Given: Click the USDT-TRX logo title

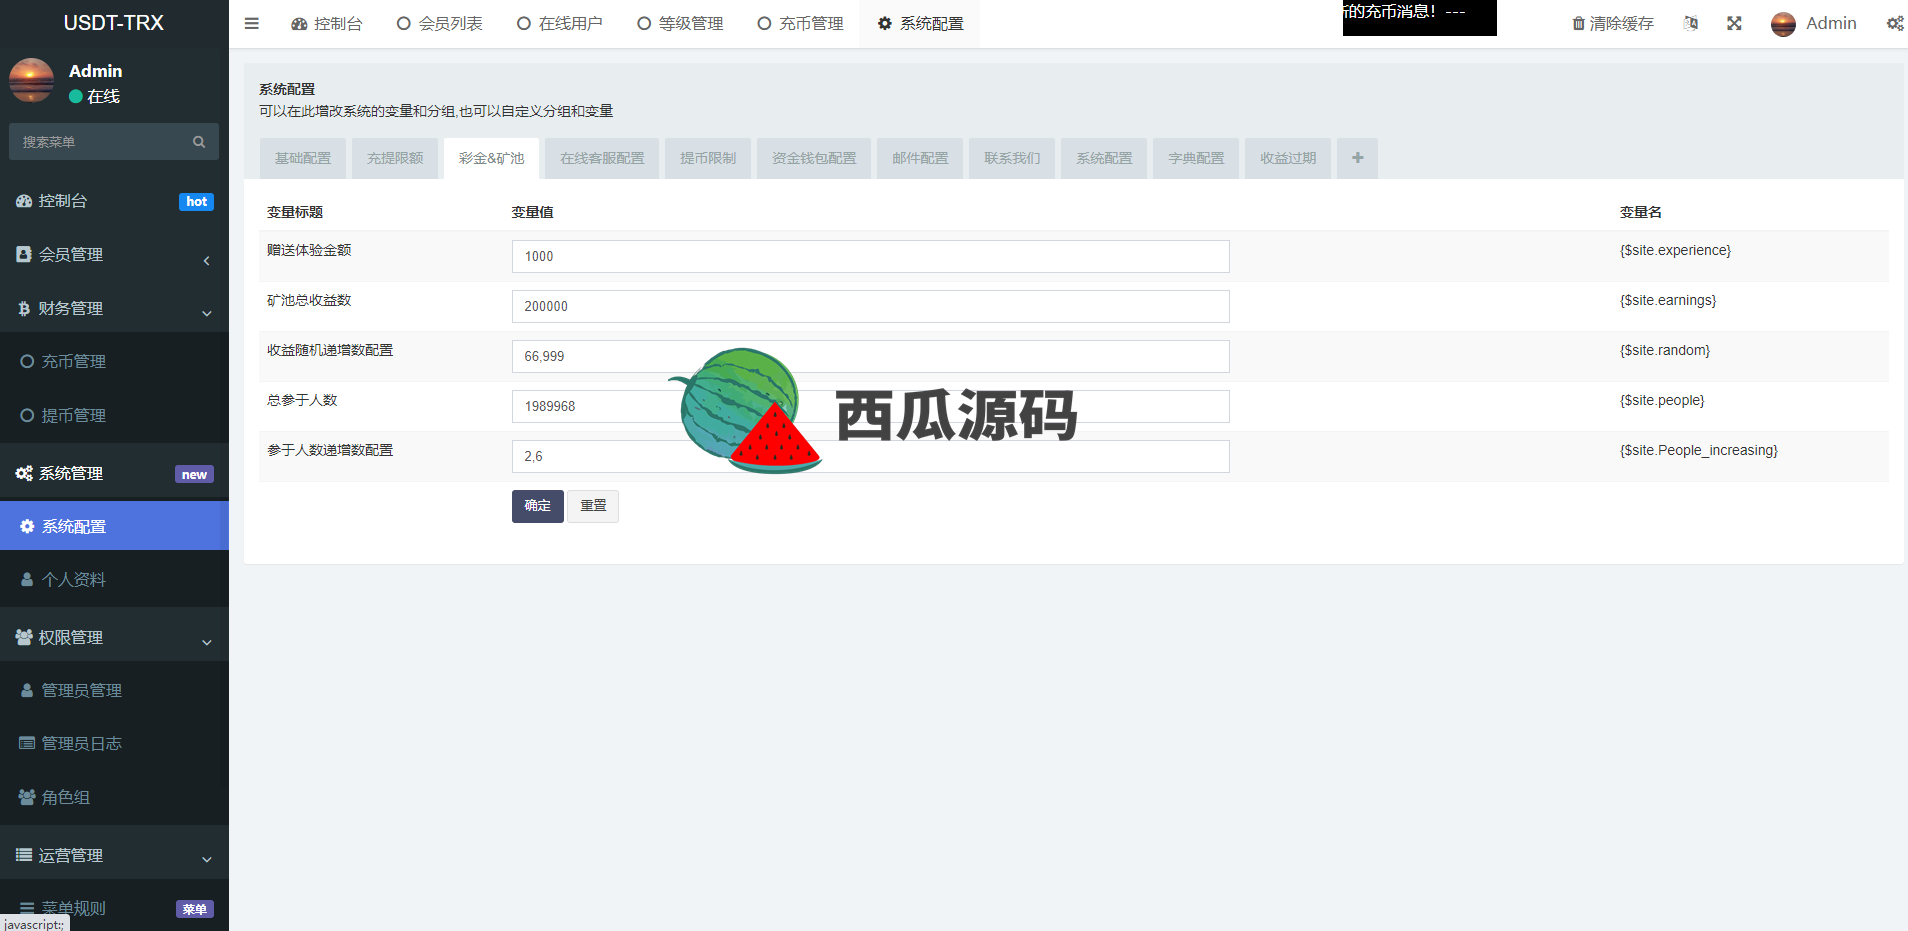Looking at the screenshot, I should pos(113,23).
